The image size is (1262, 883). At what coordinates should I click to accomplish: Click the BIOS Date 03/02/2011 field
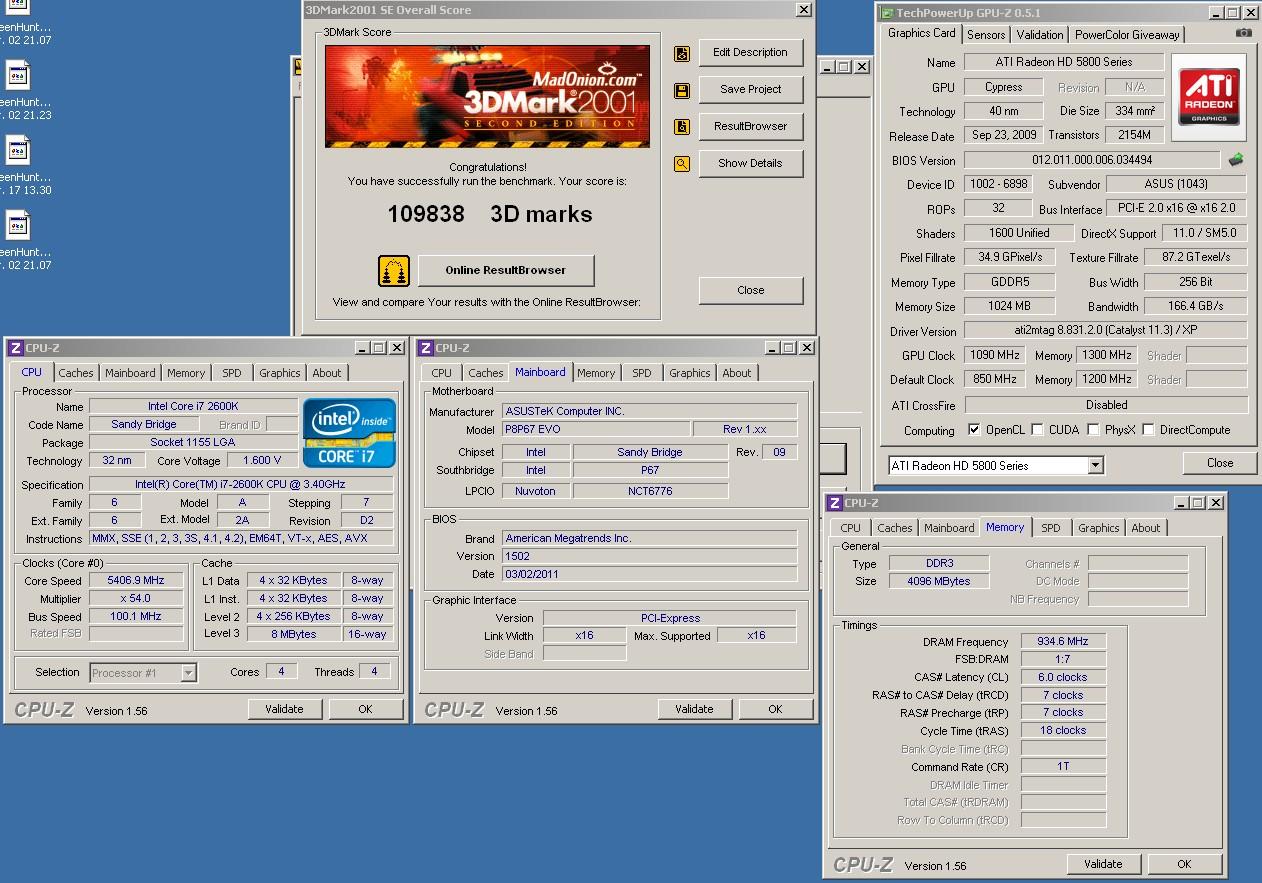point(650,575)
